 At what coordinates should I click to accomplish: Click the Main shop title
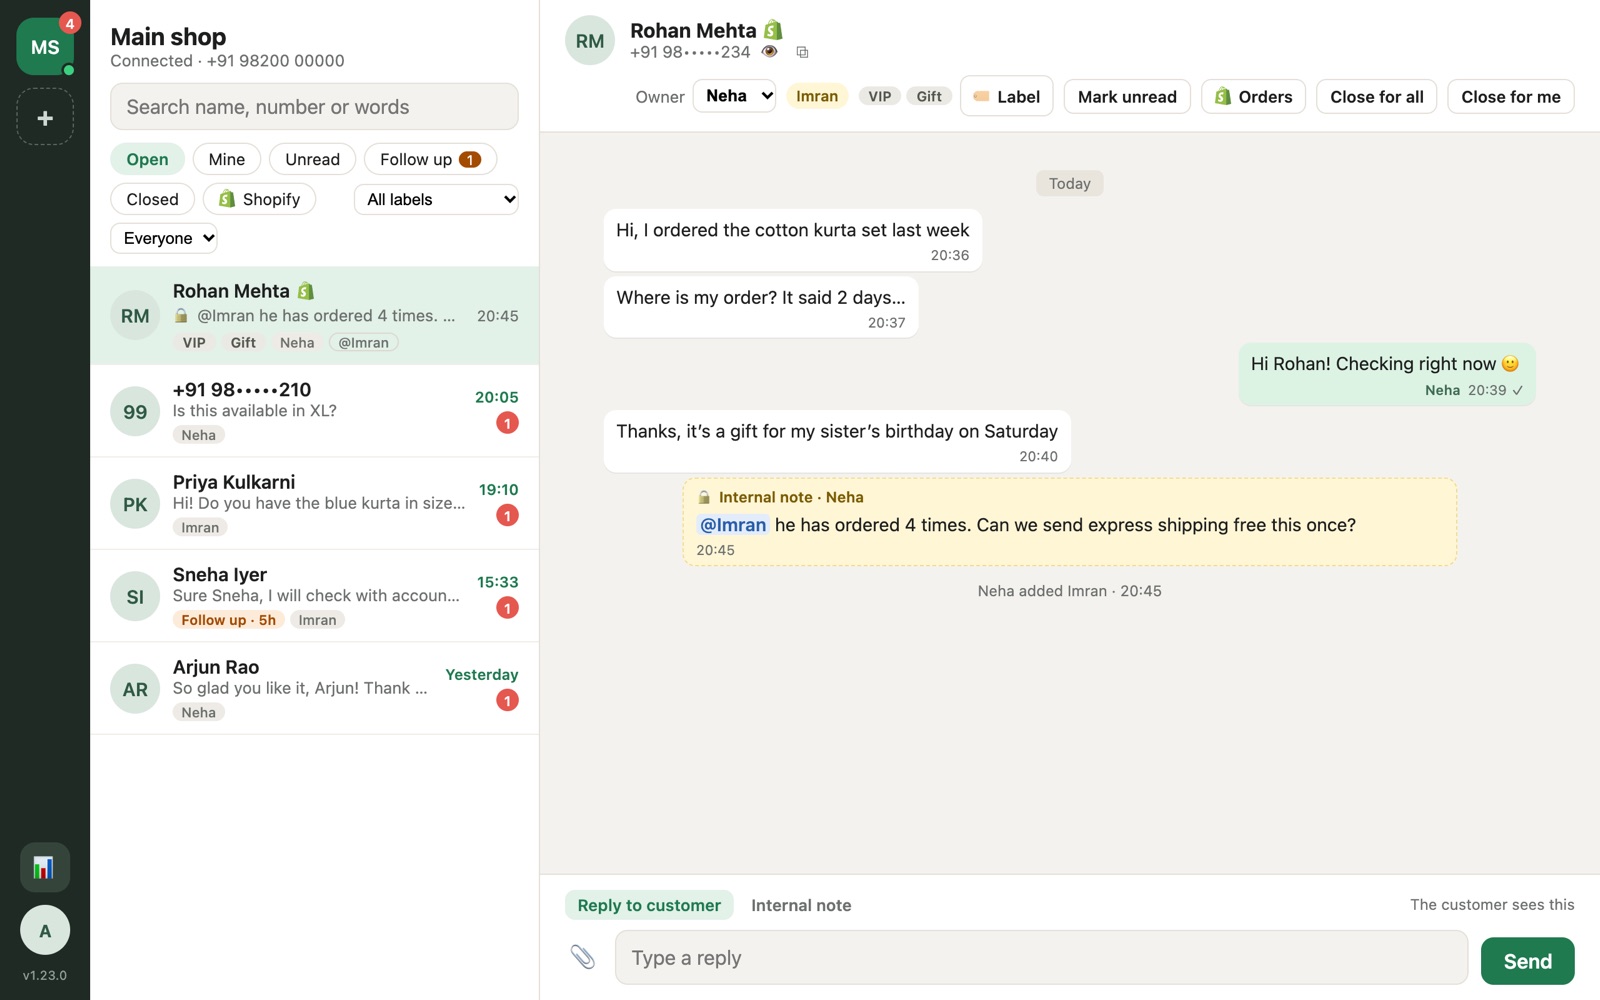pyautogui.click(x=168, y=37)
